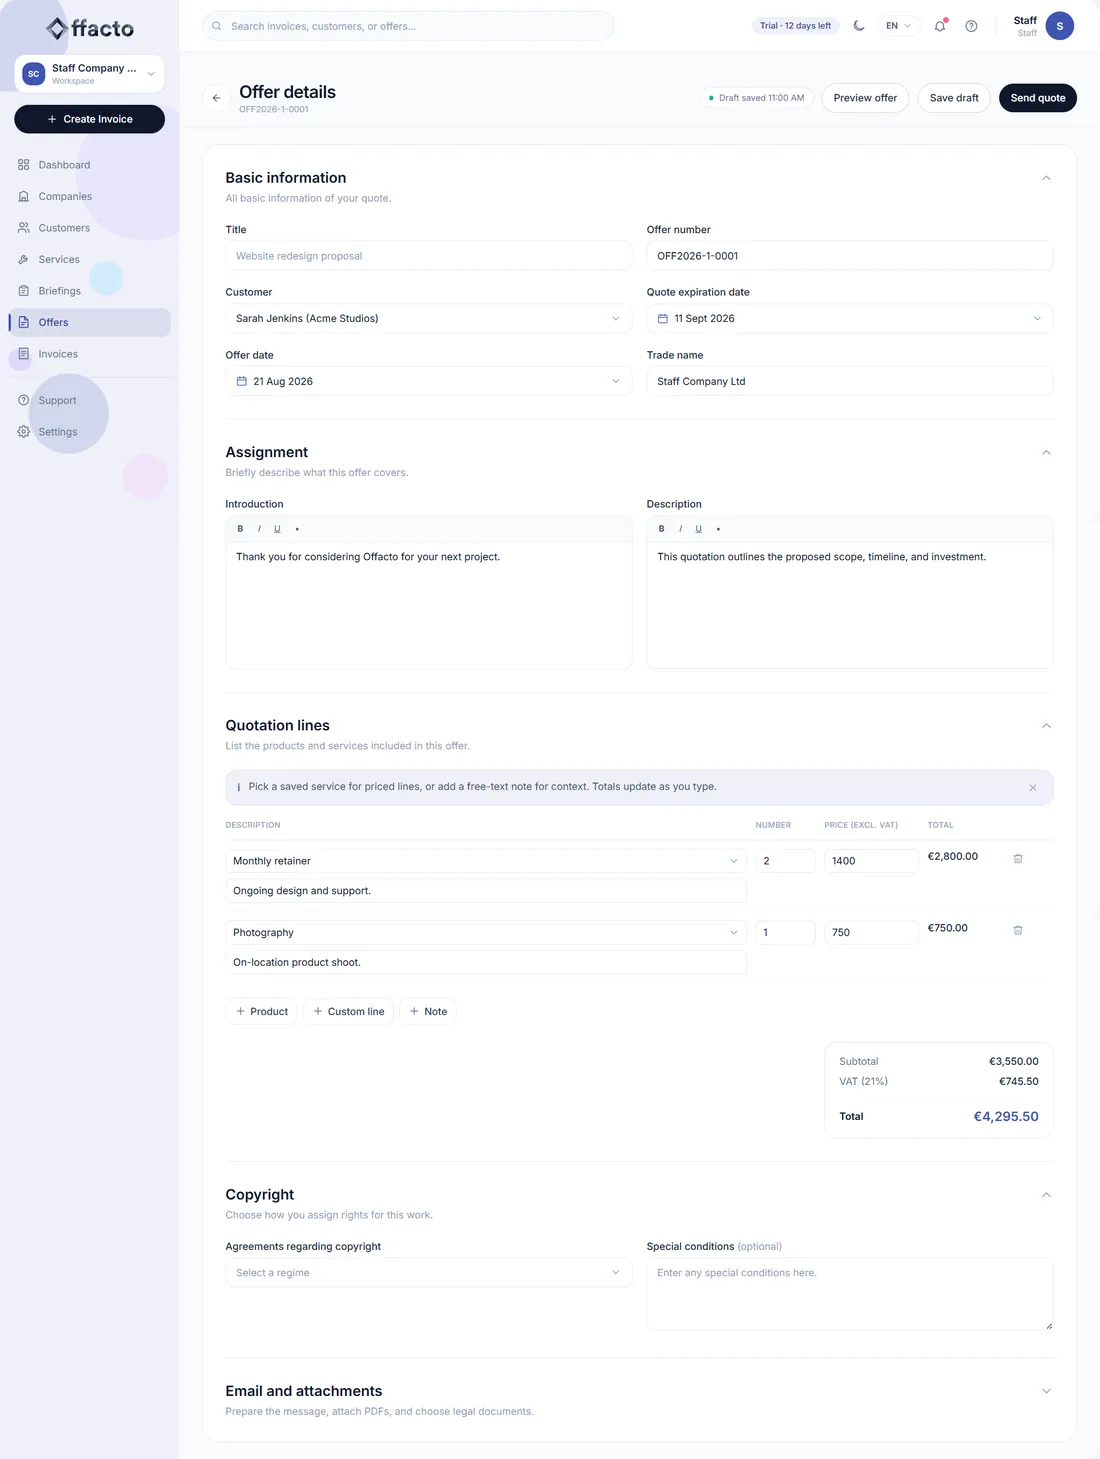Screen dimensions: 1100x1459
Task: Add a Product line
Action: click(262, 1012)
